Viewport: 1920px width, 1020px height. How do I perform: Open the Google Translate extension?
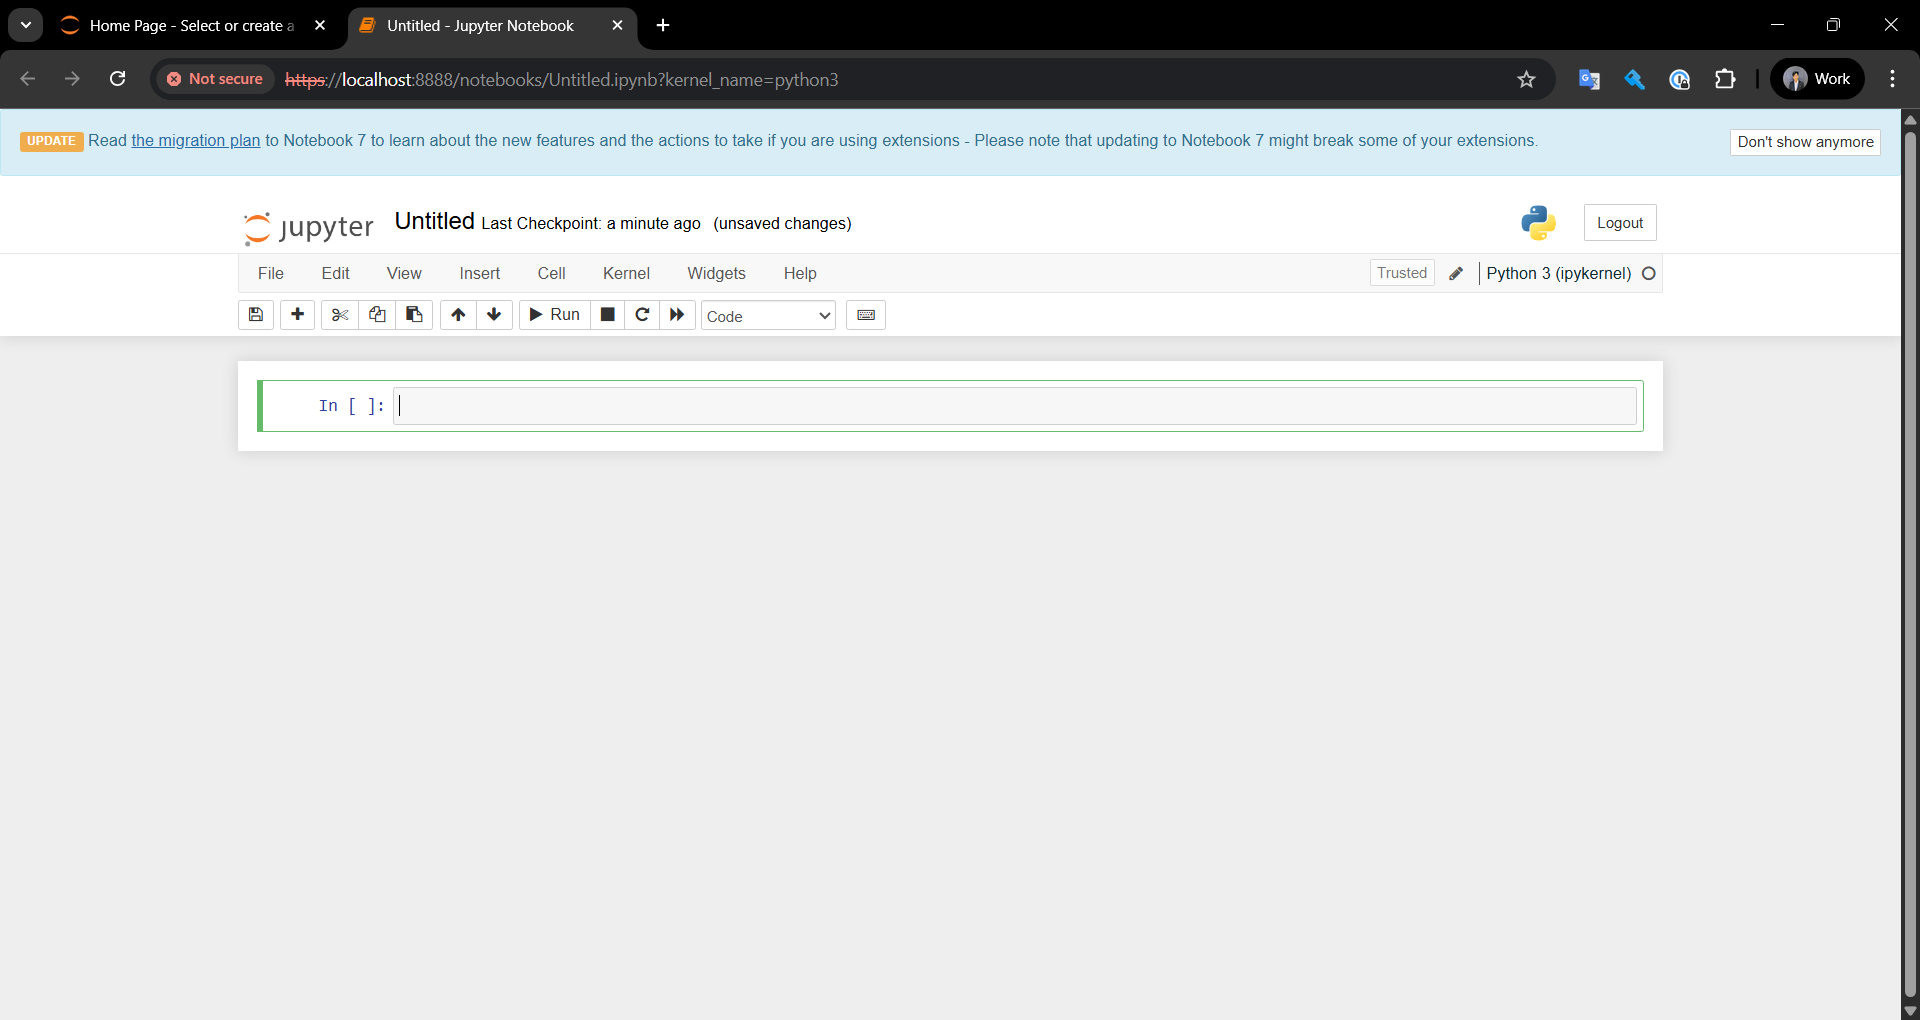click(1589, 79)
